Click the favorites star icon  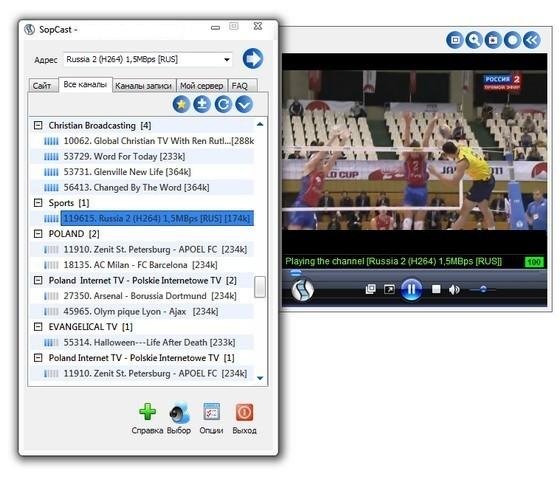[181, 105]
